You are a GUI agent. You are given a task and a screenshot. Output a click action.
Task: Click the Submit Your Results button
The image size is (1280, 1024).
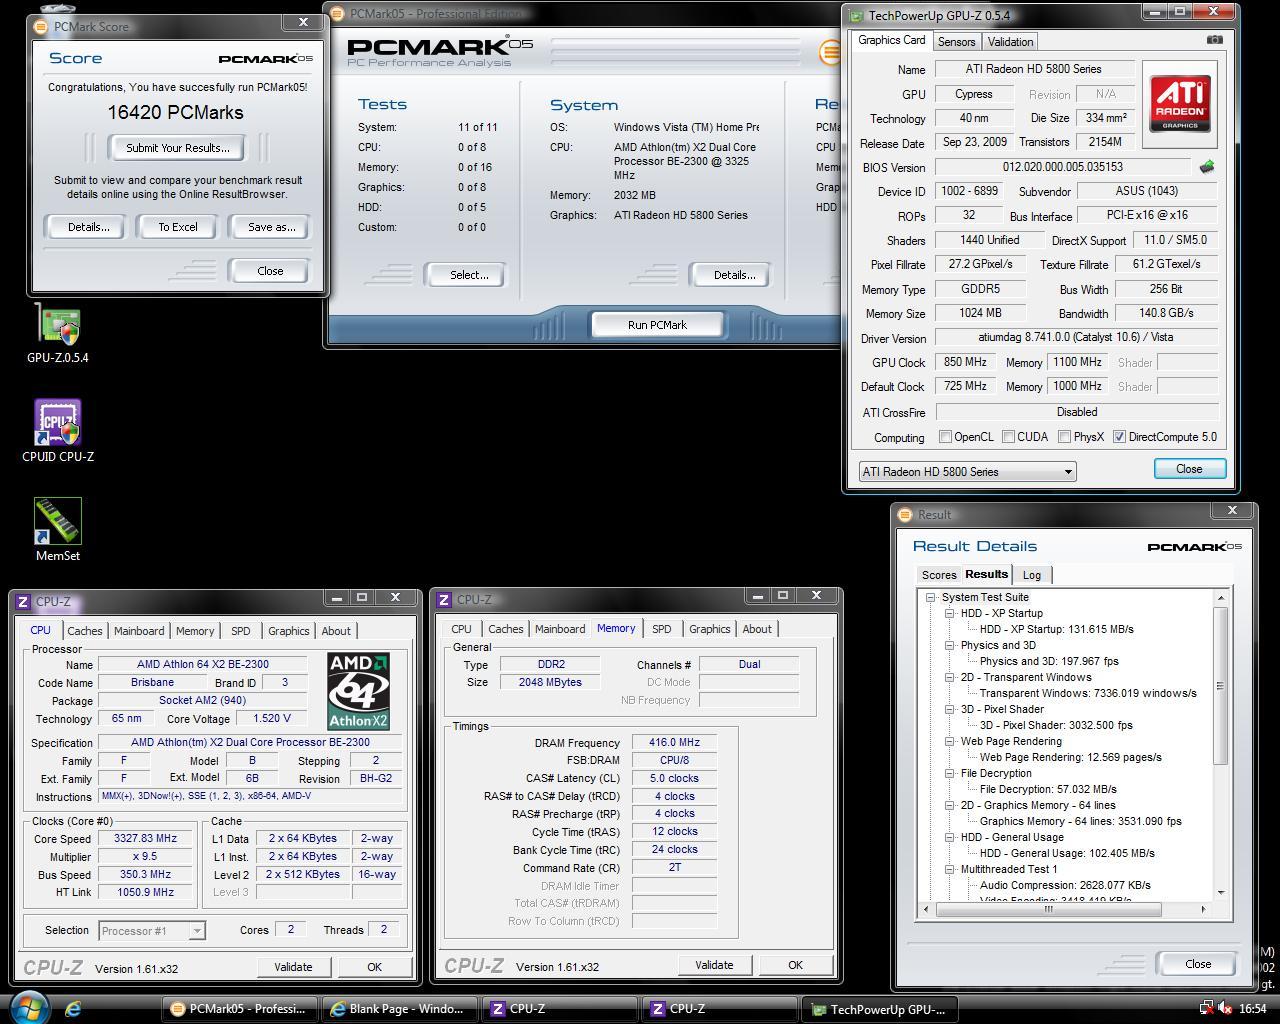[x=178, y=148]
